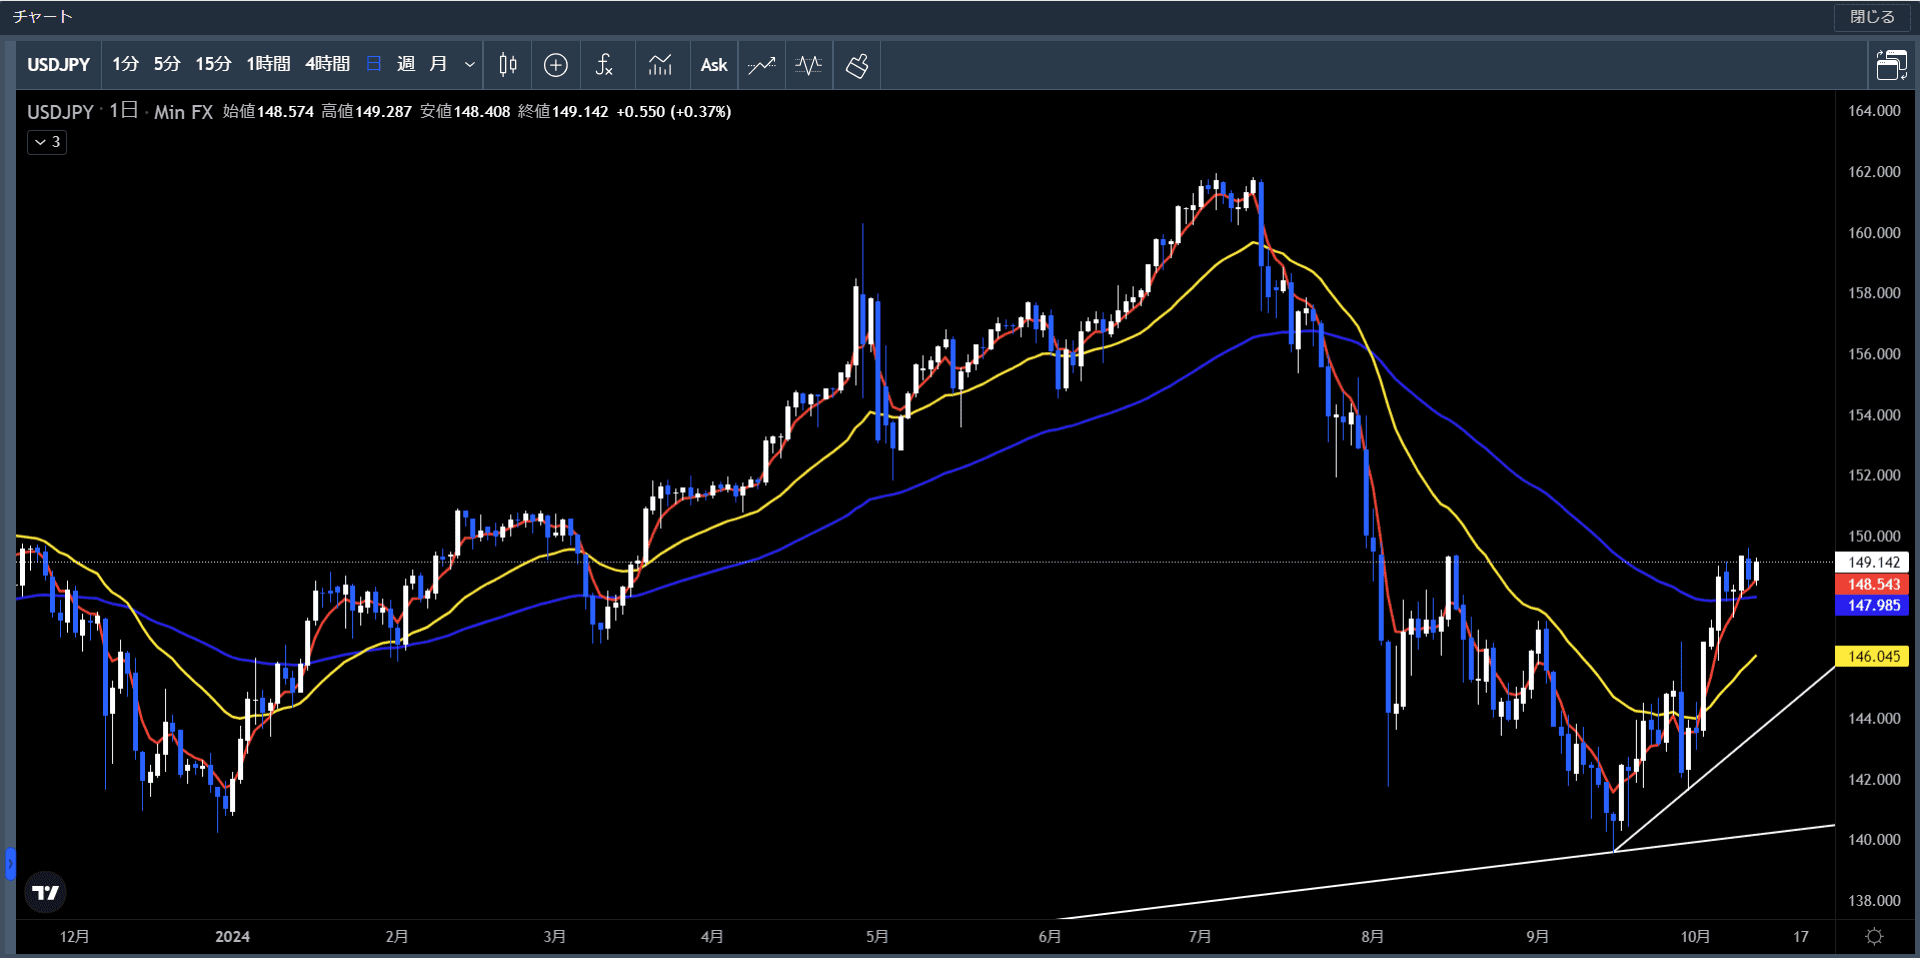Viewport: 1920px width, 958px height.
Task: Choose the 4時間 timeframe
Action: (327, 65)
